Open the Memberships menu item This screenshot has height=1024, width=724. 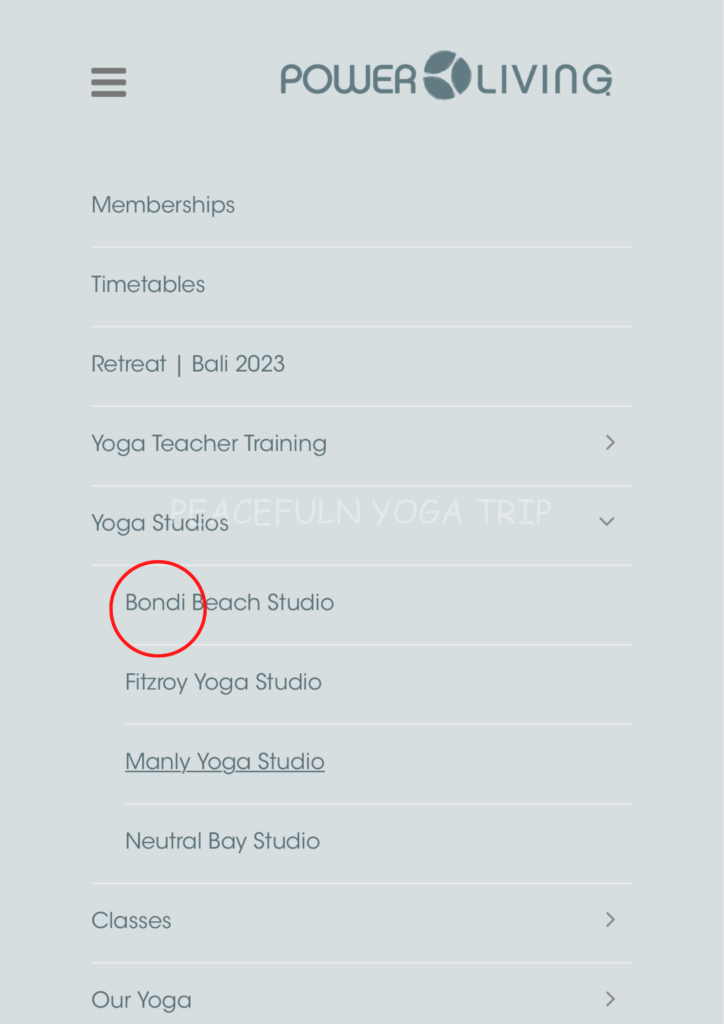tap(163, 205)
